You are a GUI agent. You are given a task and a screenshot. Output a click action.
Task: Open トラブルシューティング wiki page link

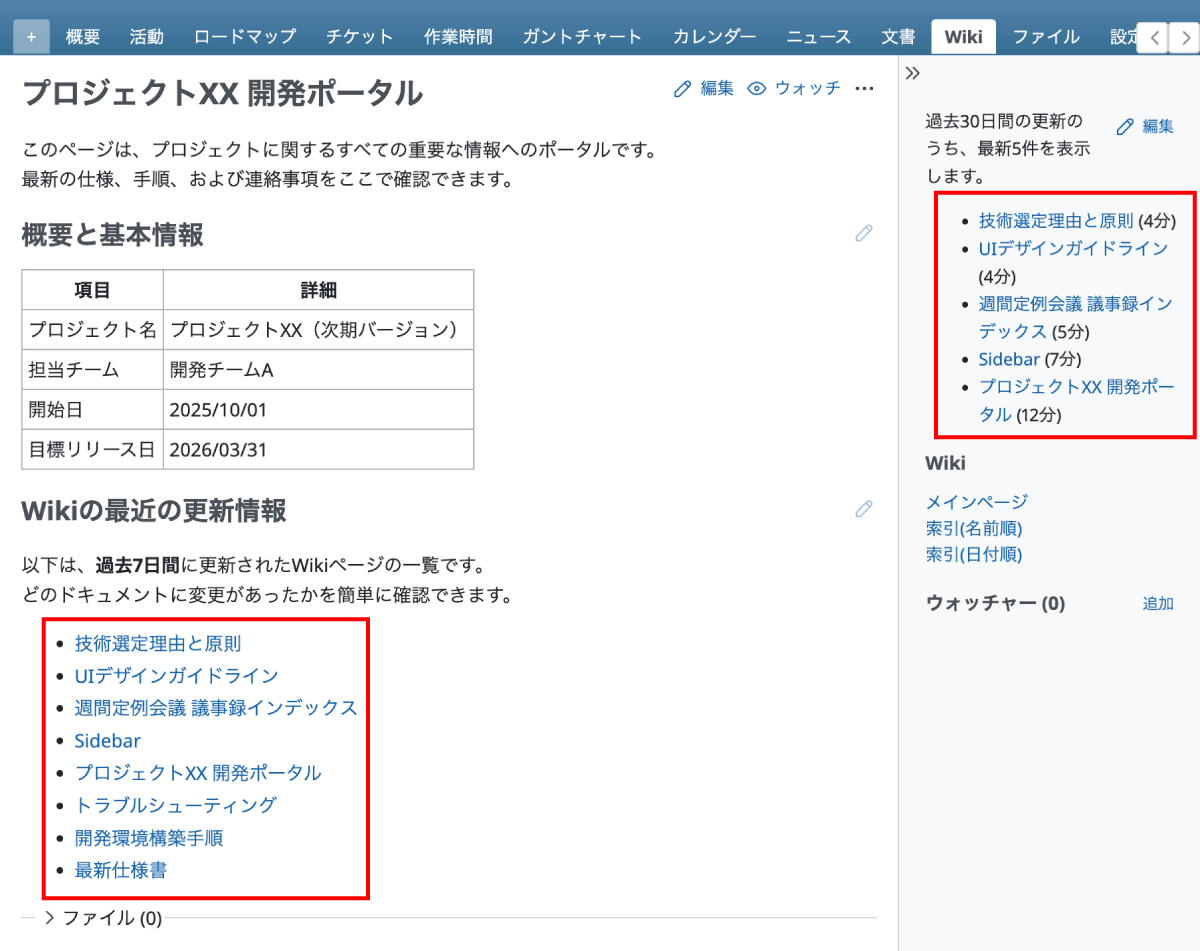tap(175, 805)
